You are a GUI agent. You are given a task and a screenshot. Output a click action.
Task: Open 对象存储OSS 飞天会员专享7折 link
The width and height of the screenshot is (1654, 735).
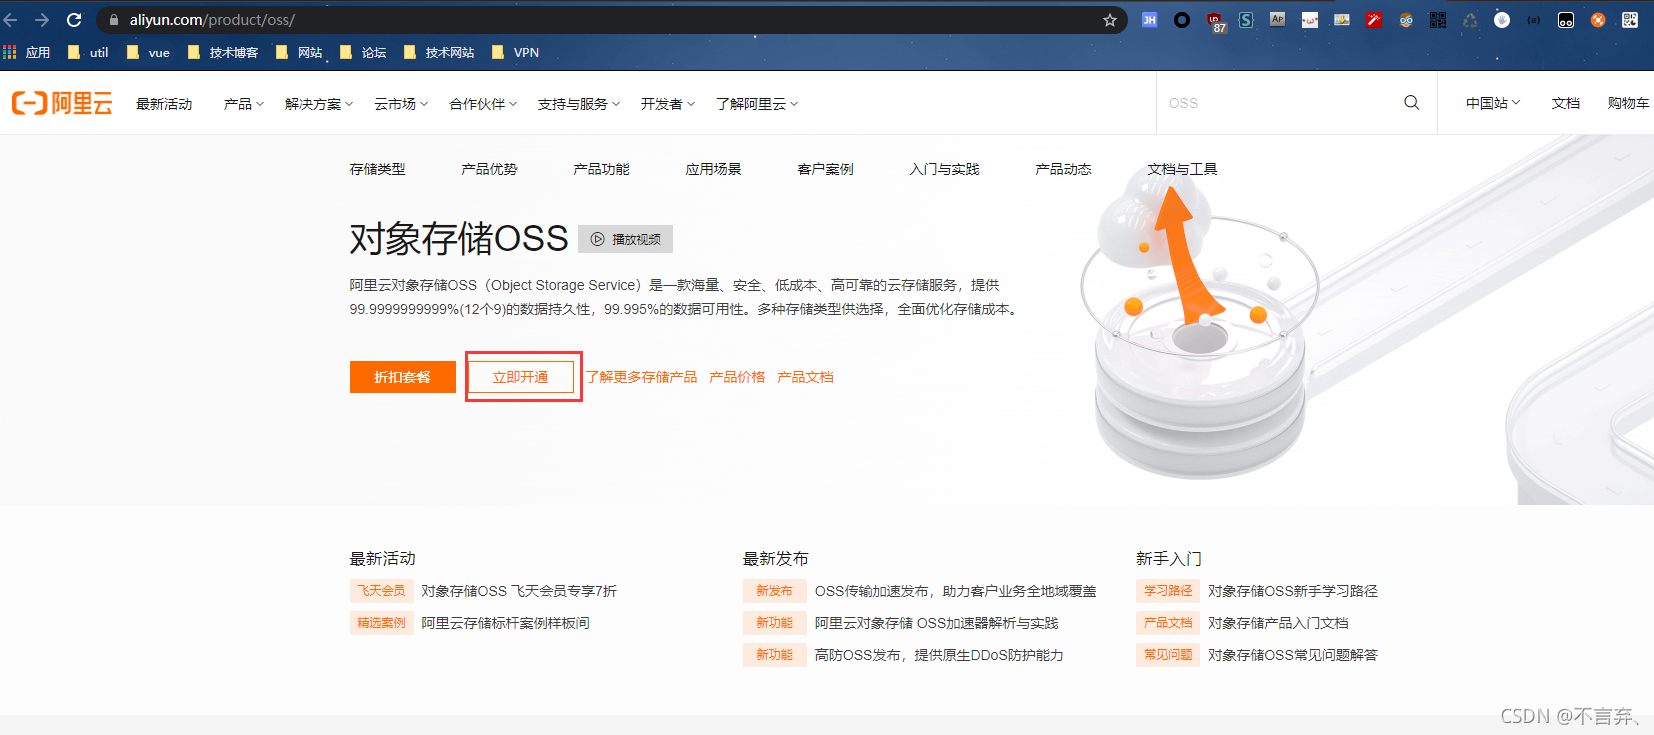[x=519, y=591]
